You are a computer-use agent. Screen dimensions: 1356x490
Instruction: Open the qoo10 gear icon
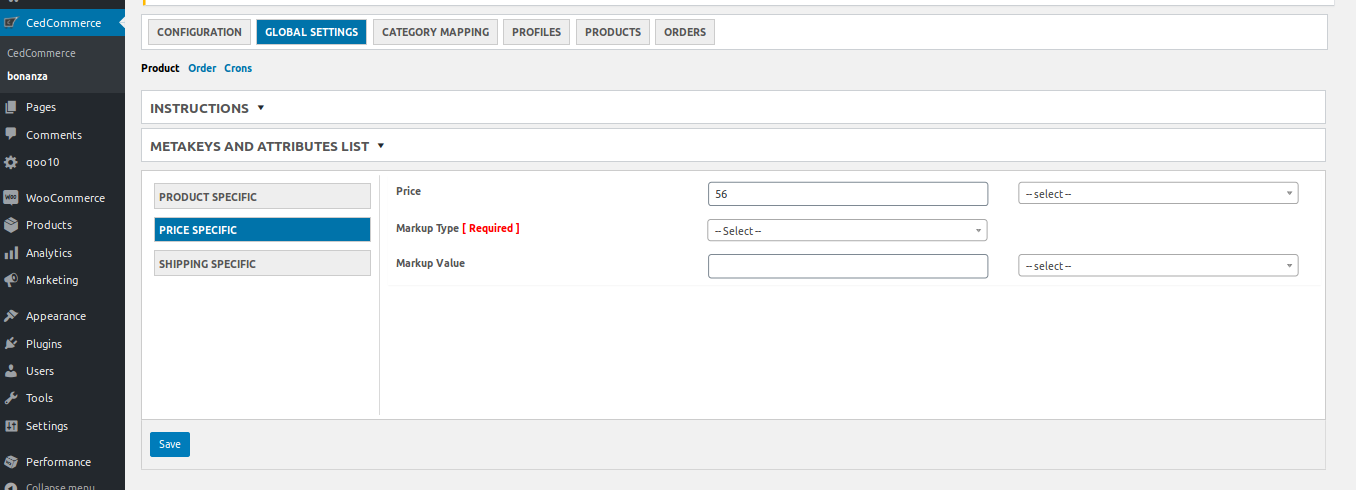[x=11, y=162]
